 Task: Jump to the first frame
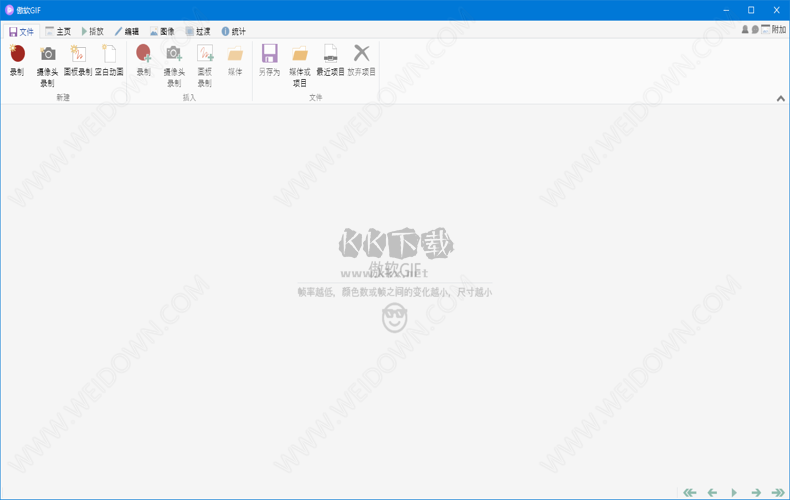(690, 492)
